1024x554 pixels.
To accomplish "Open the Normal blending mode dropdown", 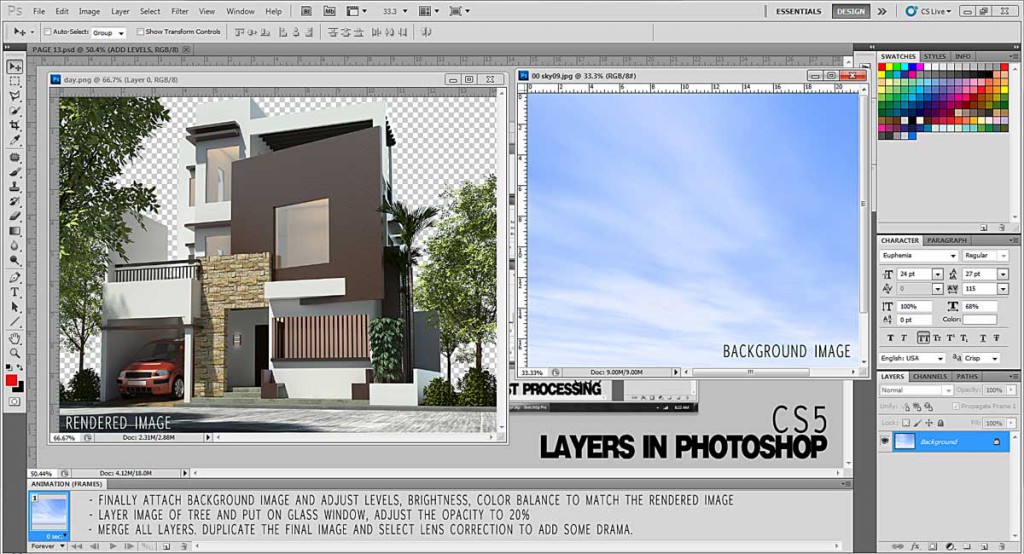I will tap(916, 390).
